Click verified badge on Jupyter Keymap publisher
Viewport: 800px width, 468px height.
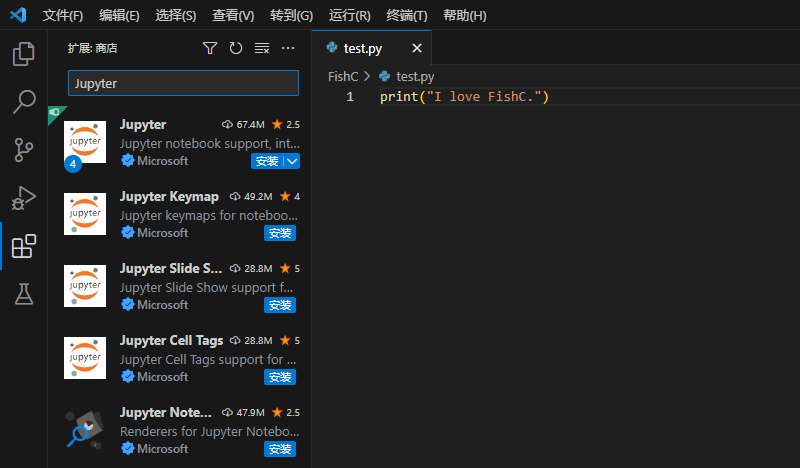point(128,232)
